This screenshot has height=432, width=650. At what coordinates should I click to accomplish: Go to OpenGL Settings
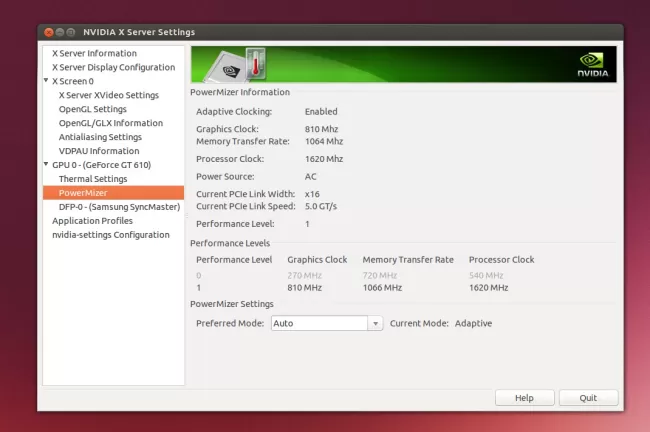pyautogui.click(x=92, y=109)
